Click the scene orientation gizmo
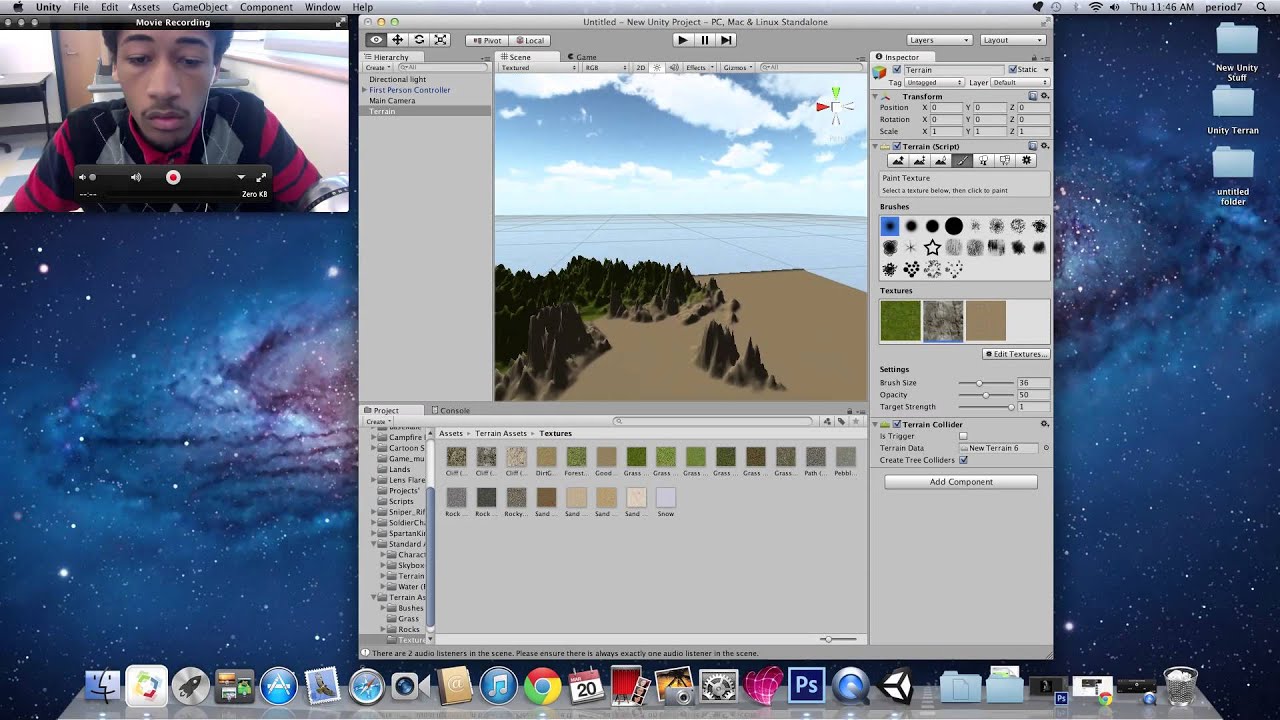 click(836, 107)
